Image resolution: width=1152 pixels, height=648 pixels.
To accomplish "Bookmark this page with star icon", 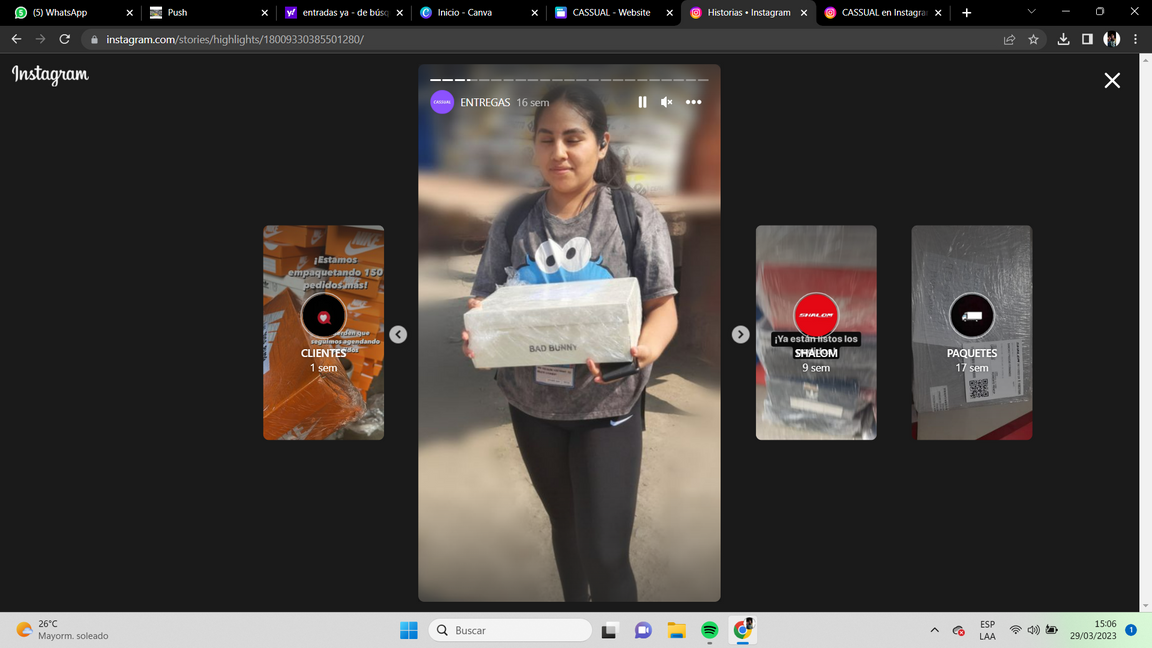I will (1033, 39).
